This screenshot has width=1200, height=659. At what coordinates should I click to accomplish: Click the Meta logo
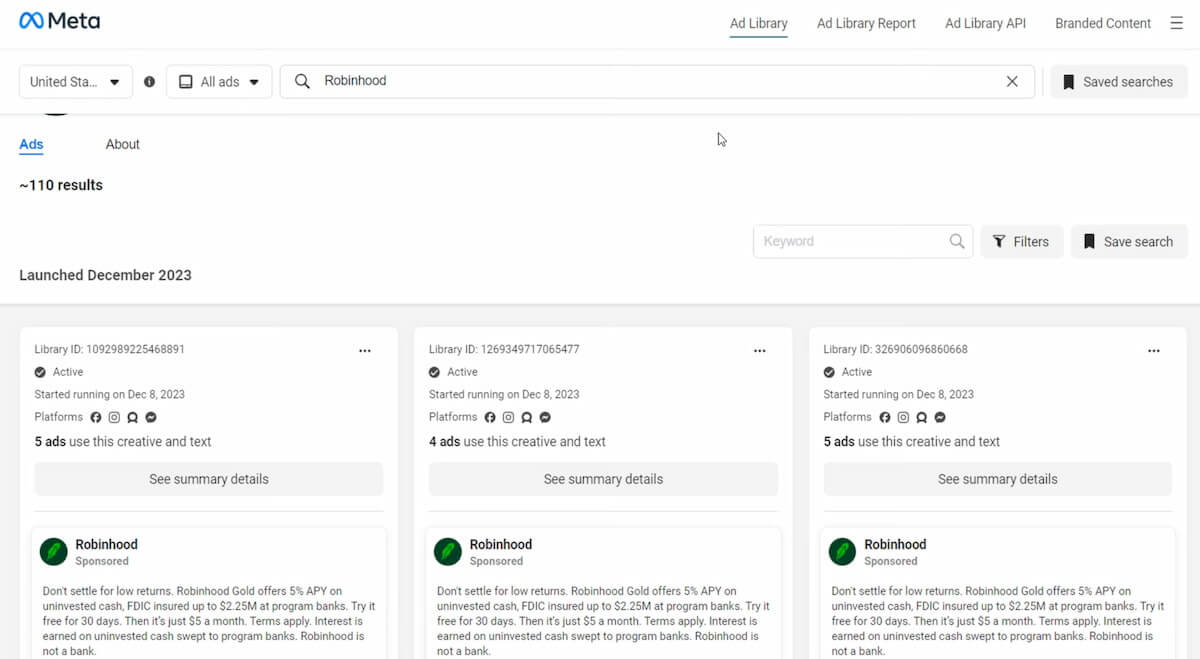point(58,20)
